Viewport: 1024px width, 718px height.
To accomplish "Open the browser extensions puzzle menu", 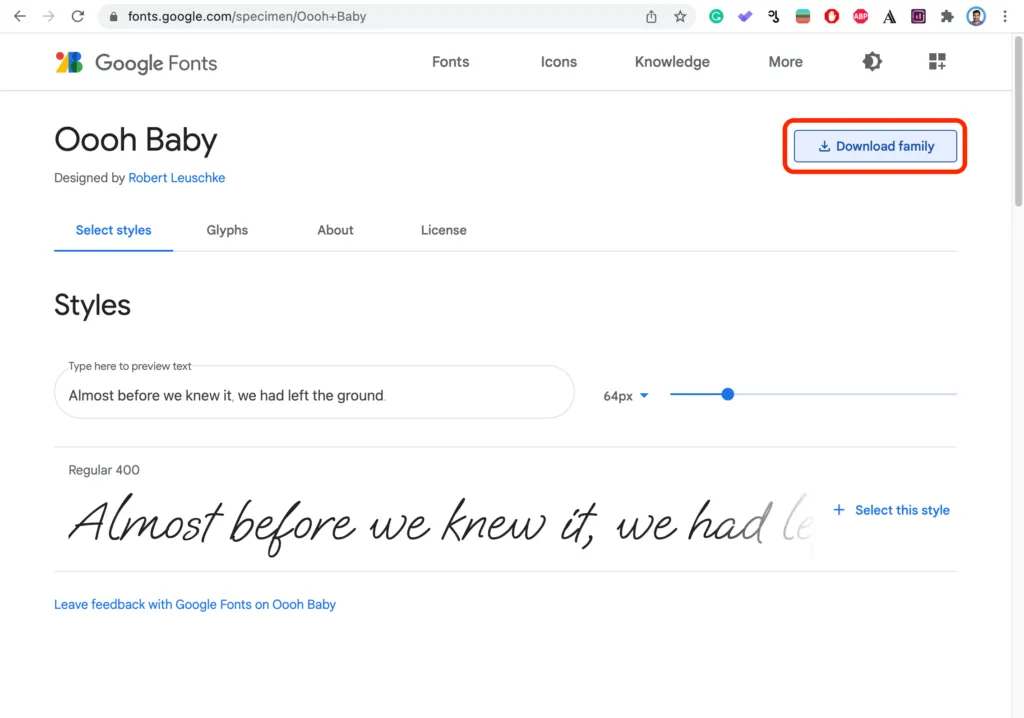I will point(946,16).
